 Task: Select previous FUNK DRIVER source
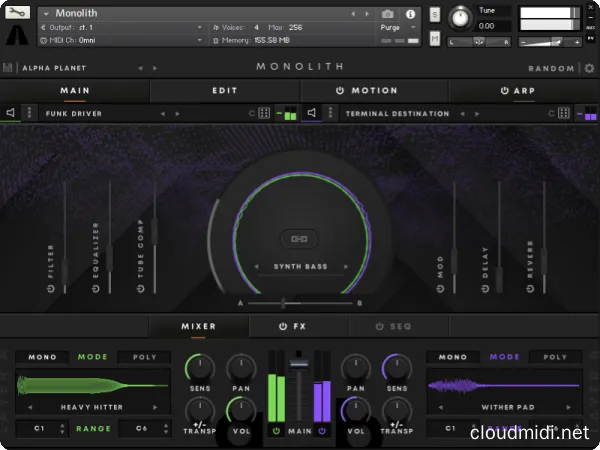[163, 114]
